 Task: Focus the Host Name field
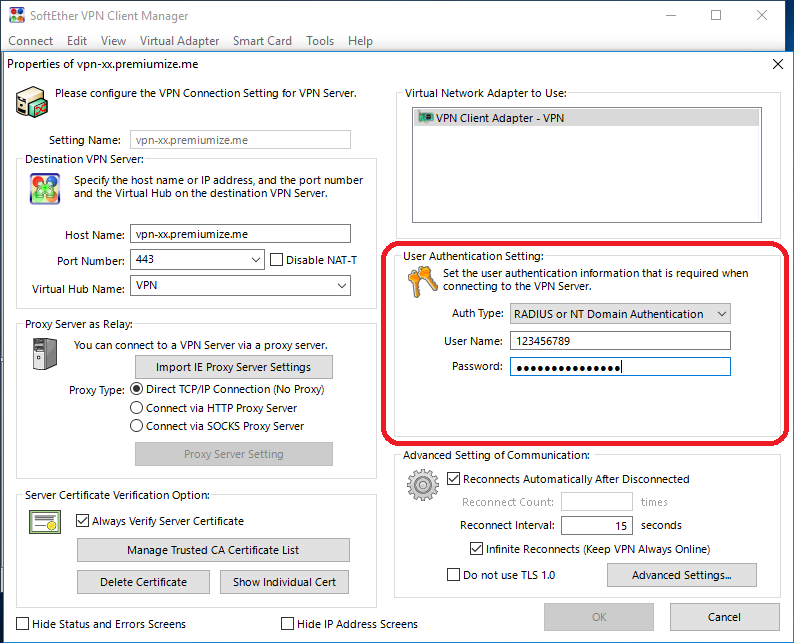pyautogui.click(x=240, y=234)
